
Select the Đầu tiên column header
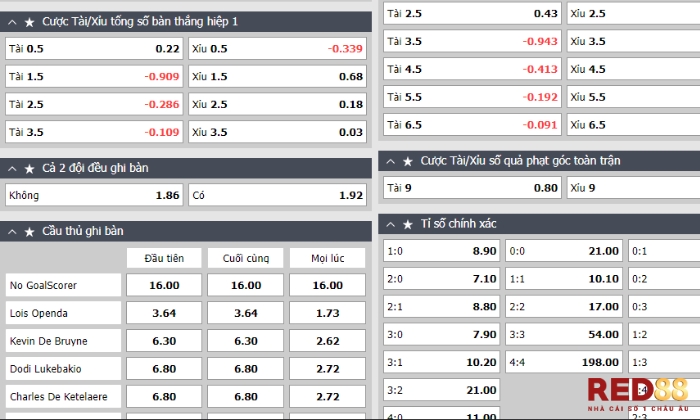pos(164,258)
